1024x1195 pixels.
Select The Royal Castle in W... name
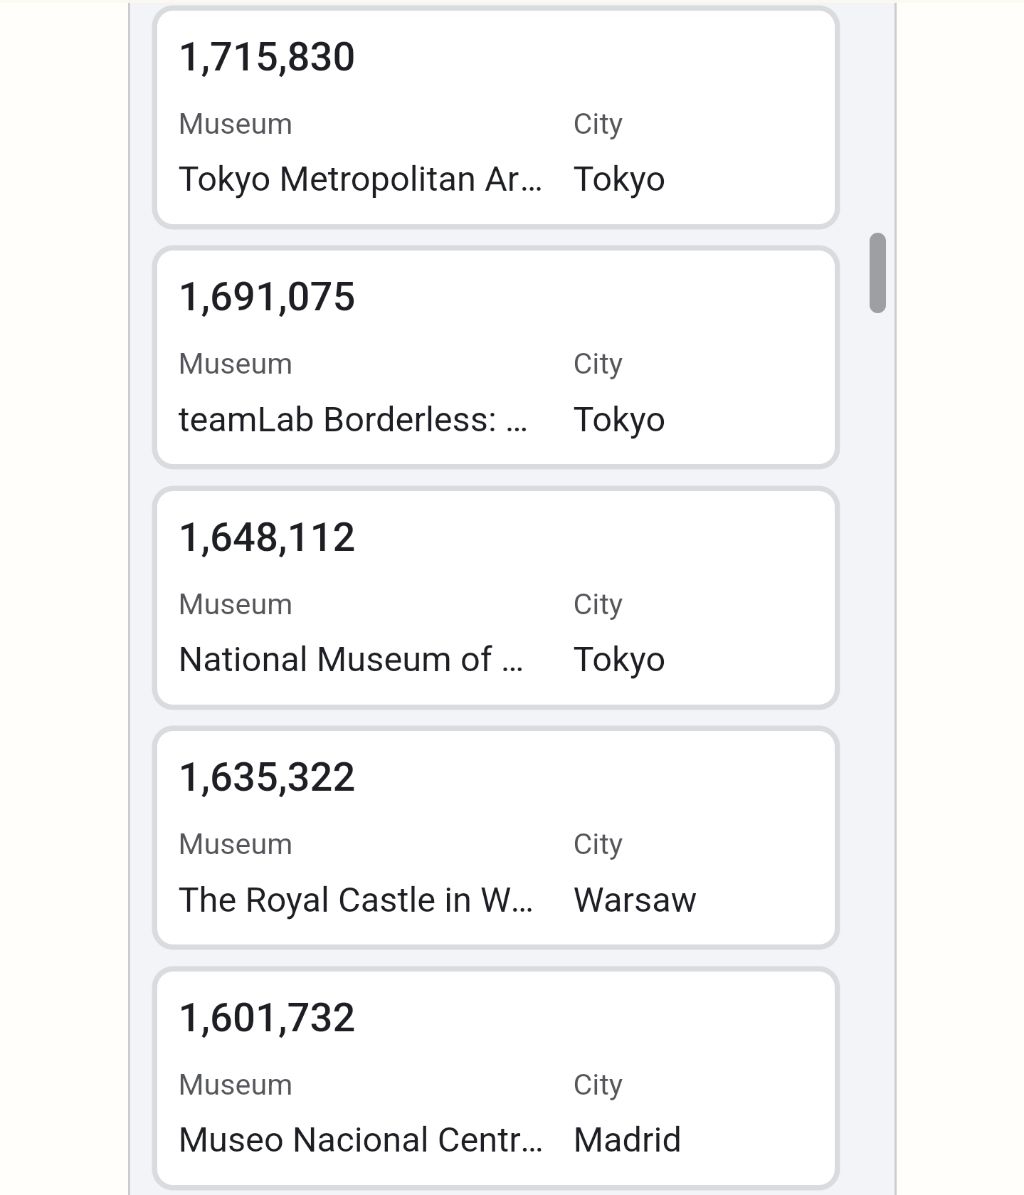pyautogui.click(x=356, y=900)
